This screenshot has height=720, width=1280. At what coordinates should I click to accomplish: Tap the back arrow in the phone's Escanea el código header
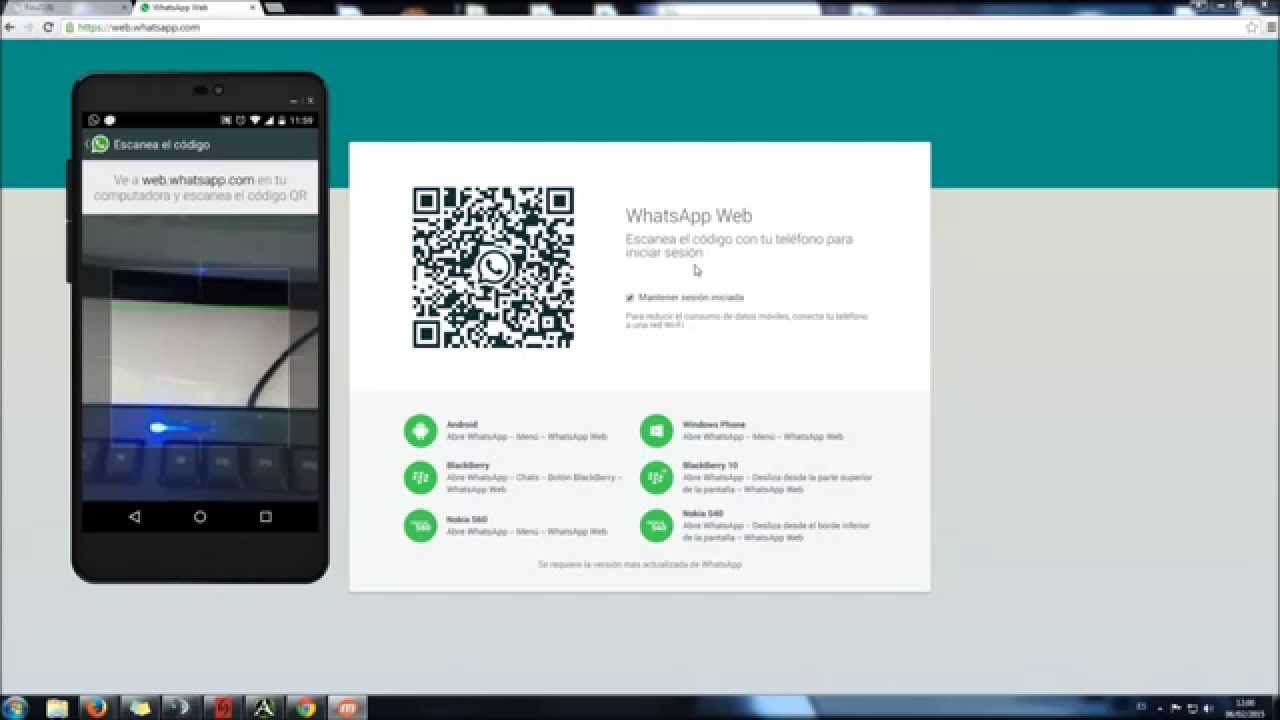(87, 144)
